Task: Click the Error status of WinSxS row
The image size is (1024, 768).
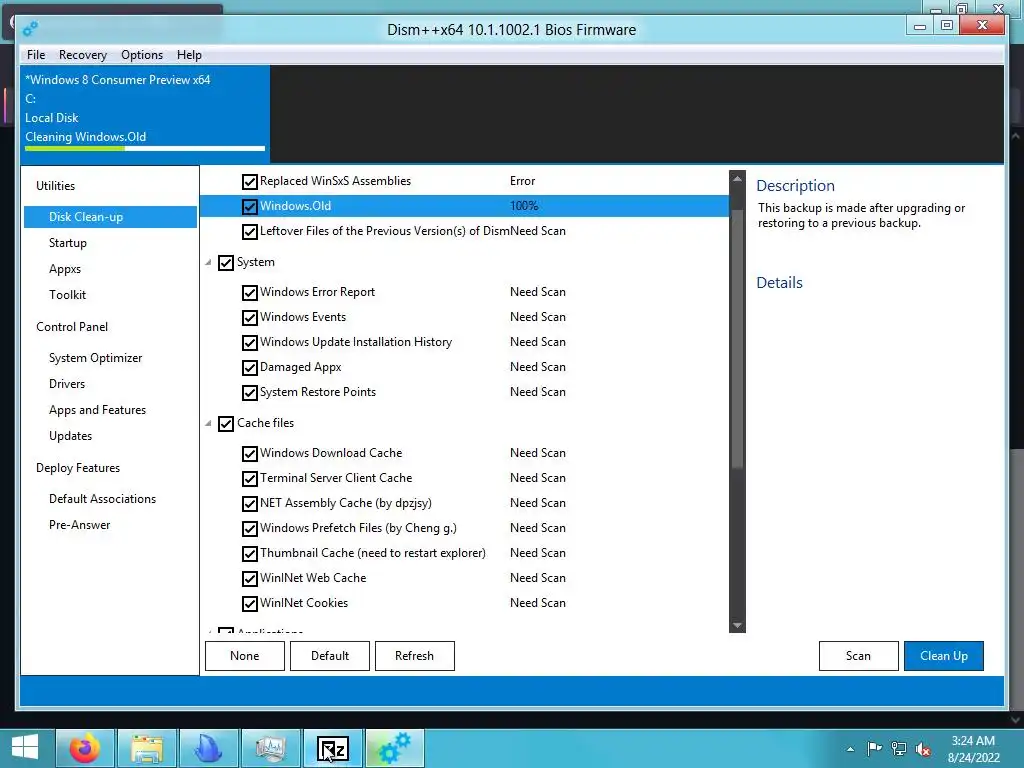Action: 522,181
